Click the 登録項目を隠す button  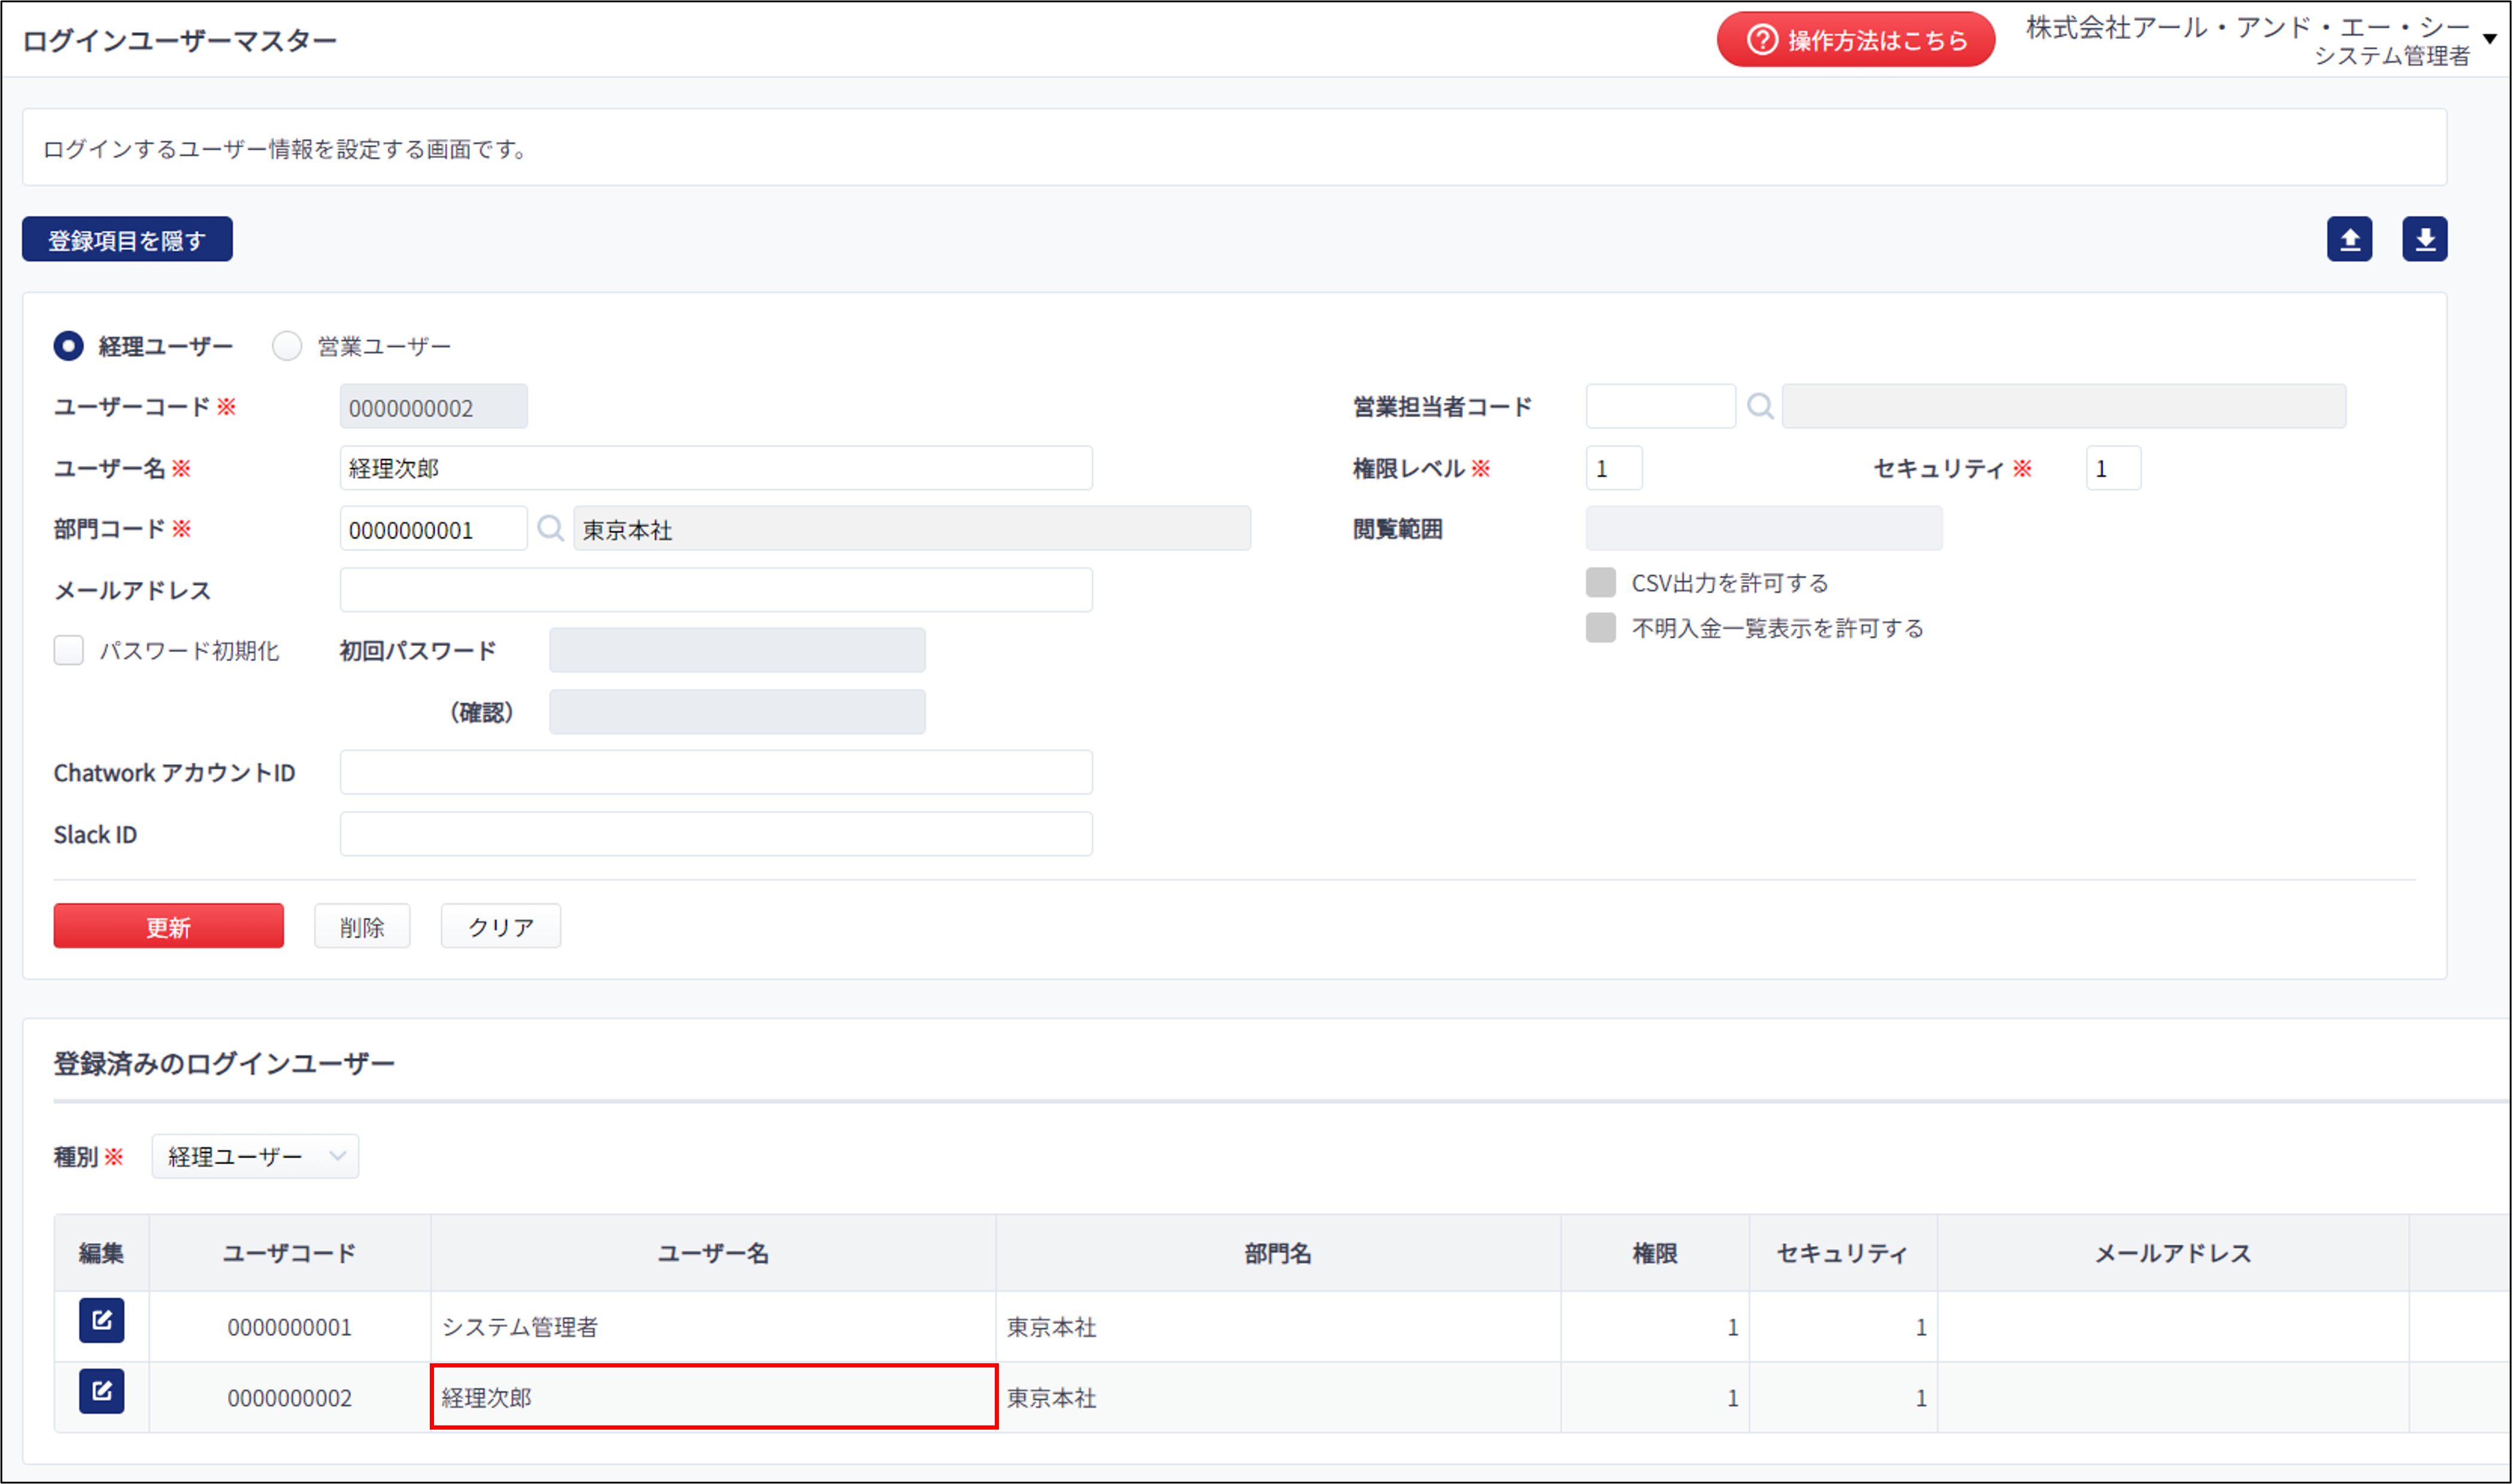pos(127,239)
